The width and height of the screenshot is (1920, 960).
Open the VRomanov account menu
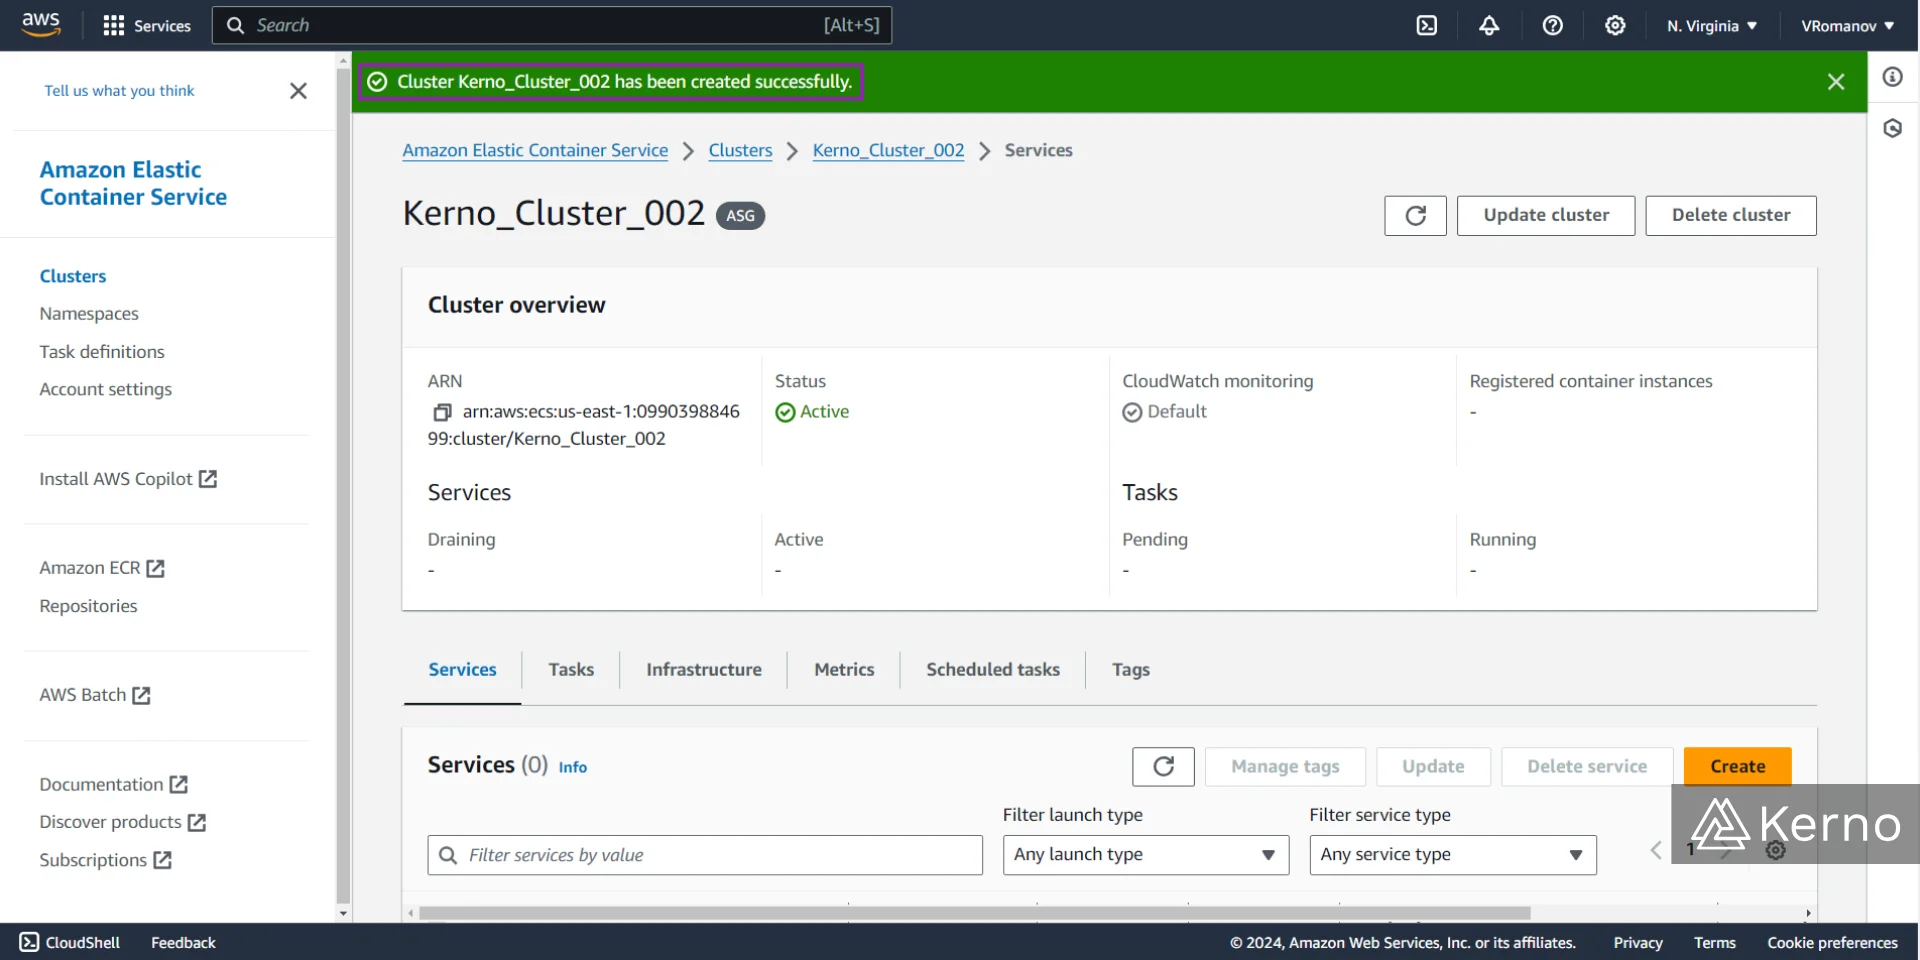(1847, 26)
